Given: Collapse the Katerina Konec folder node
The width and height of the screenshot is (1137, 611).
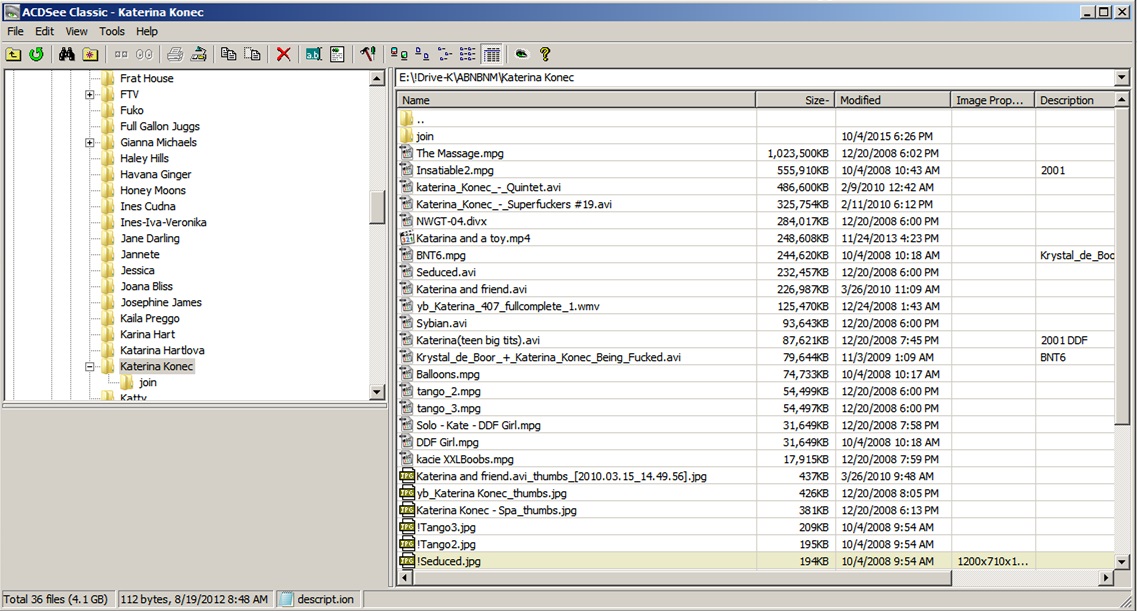Looking at the screenshot, I should pyautogui.click(x=89, y=366).
